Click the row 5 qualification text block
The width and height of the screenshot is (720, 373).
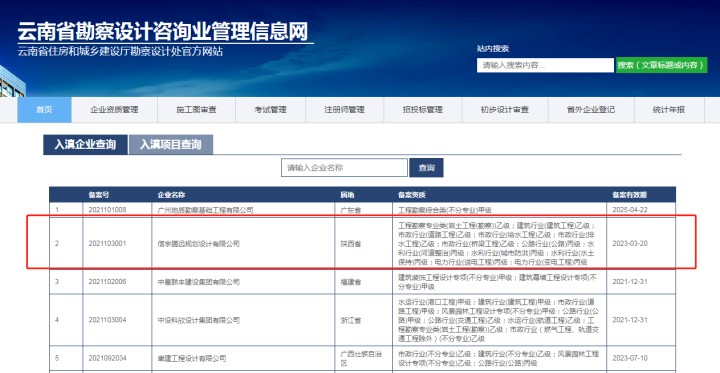498,358
